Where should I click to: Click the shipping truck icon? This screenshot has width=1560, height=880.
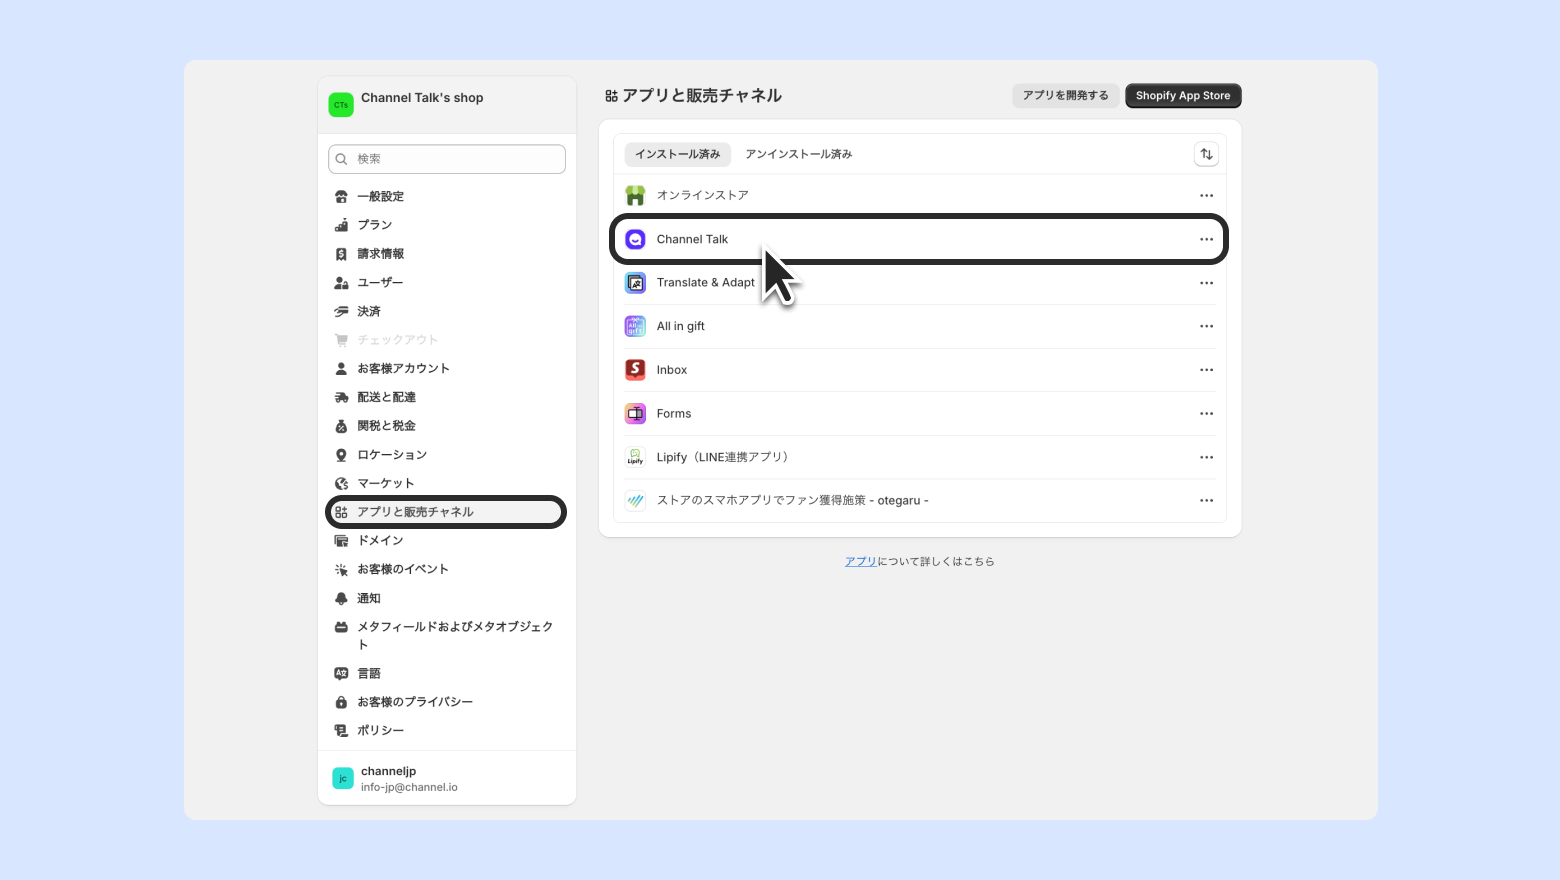point(341,397)
